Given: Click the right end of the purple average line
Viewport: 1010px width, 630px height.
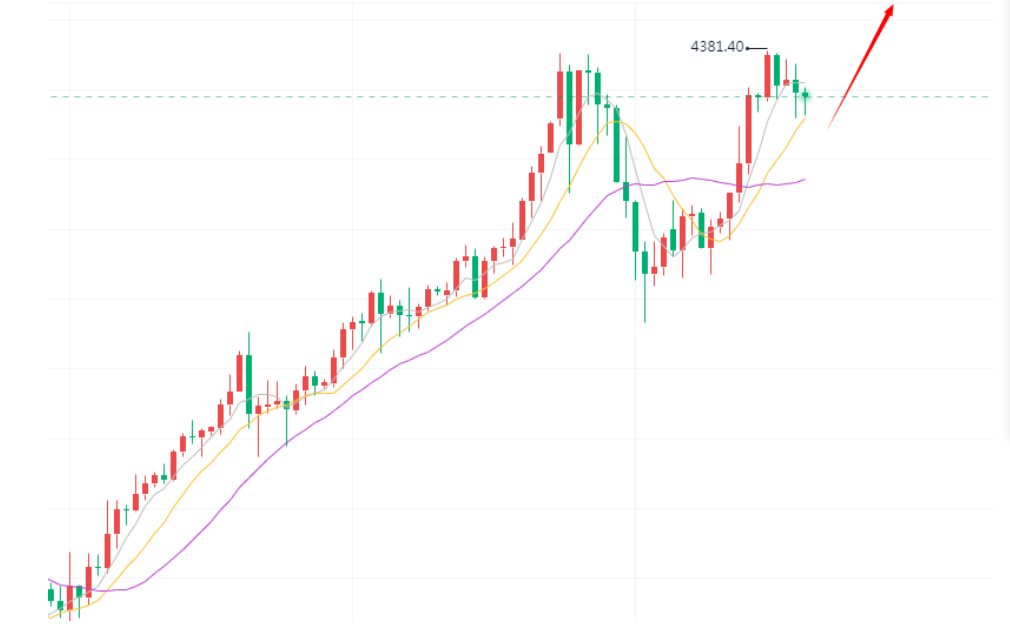Looking at the screenshot, I should (x=804, y=180).
